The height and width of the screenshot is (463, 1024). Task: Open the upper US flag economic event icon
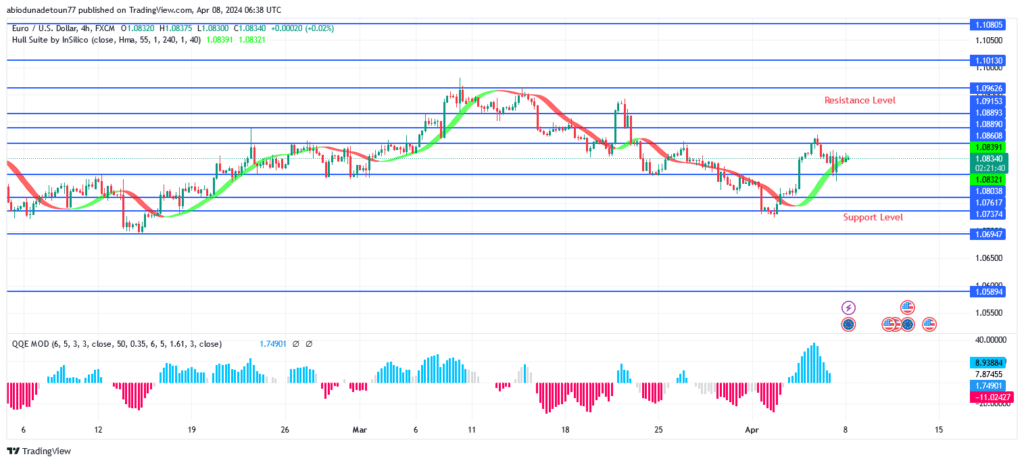click(907, 307)
